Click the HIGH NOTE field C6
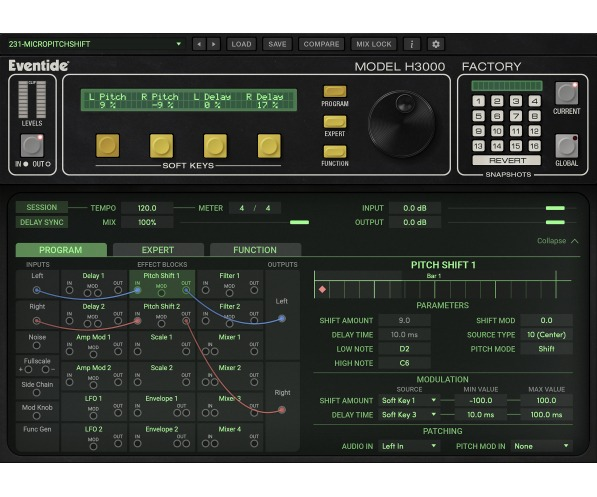 [x=404, y=363]
